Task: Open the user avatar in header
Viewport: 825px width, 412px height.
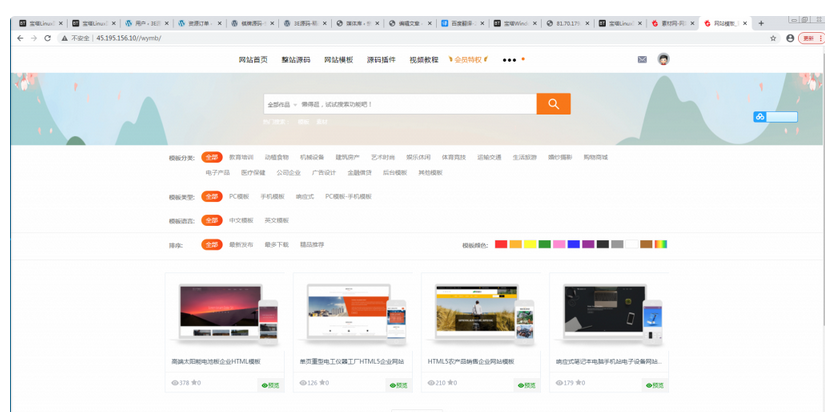Action: (663, 59)
